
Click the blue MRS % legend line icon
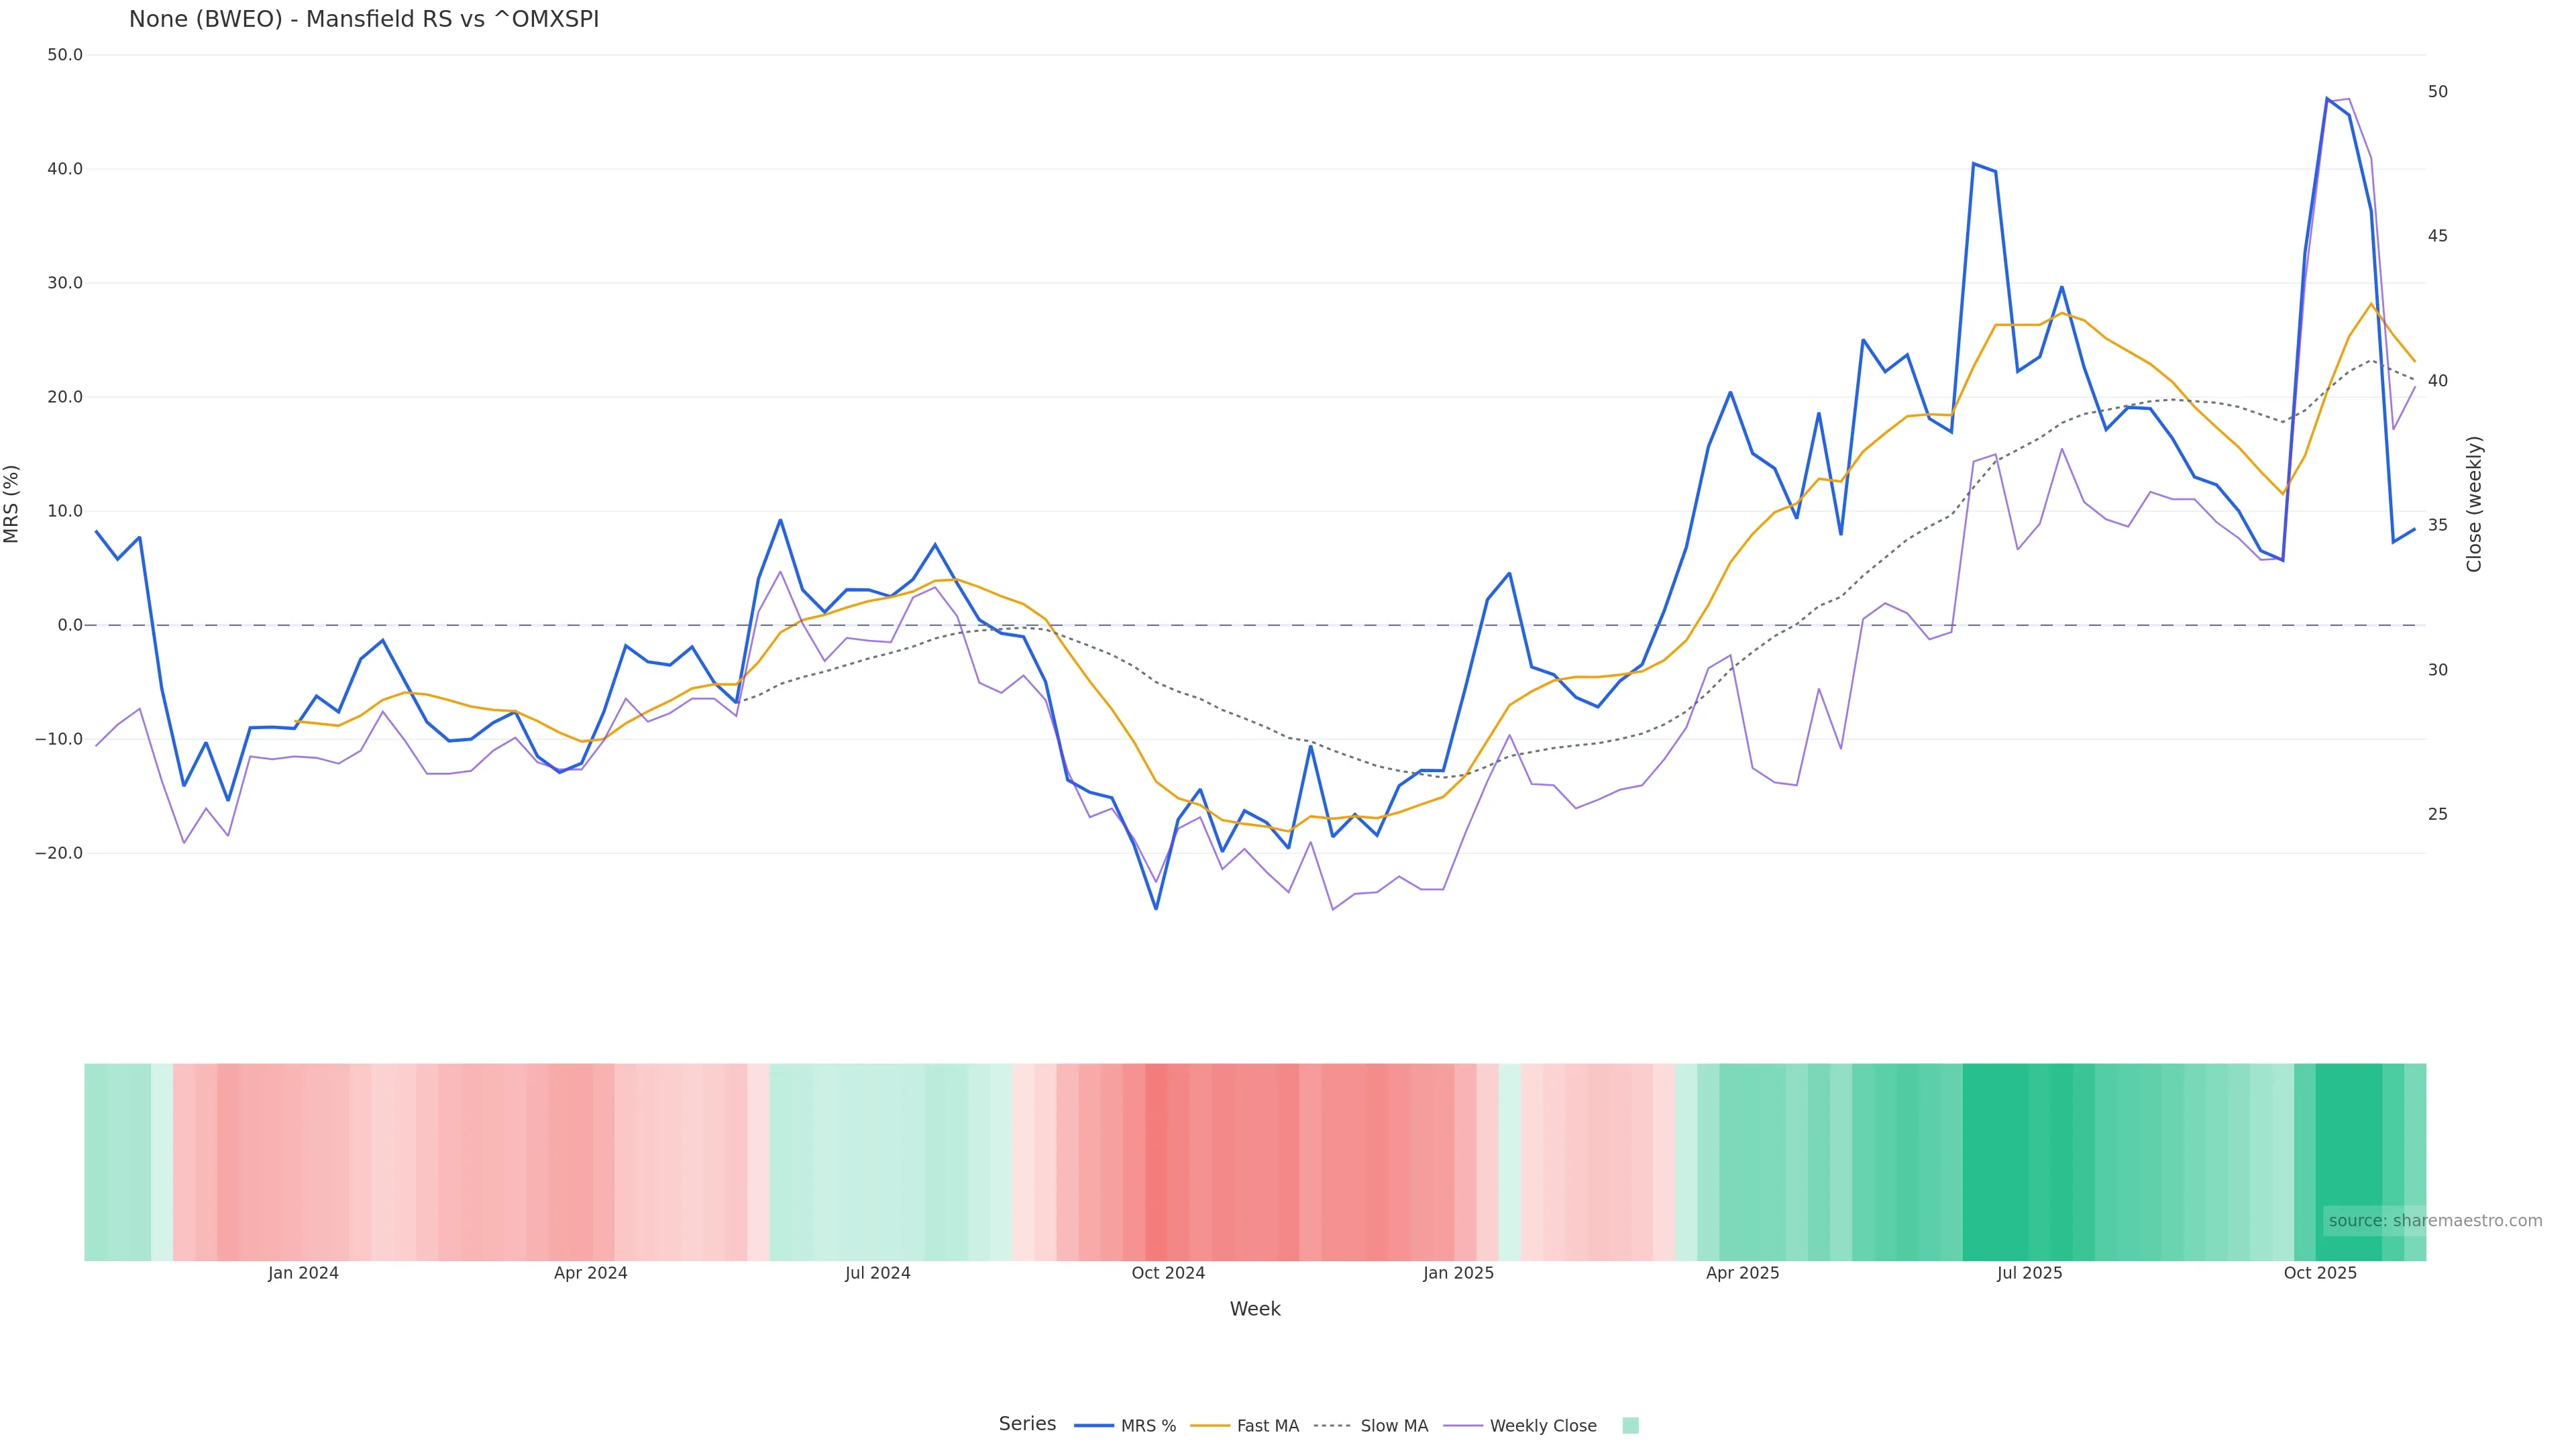(1094, 1426)
